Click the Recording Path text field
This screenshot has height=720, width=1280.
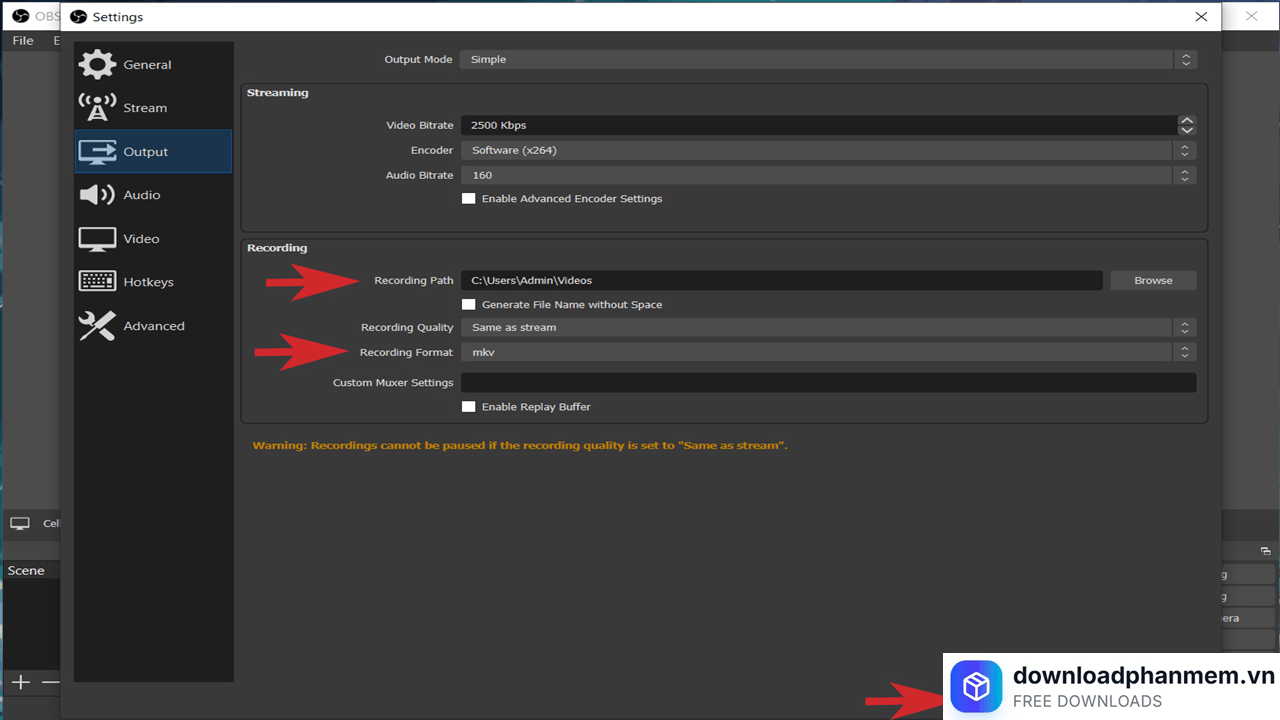780,281
